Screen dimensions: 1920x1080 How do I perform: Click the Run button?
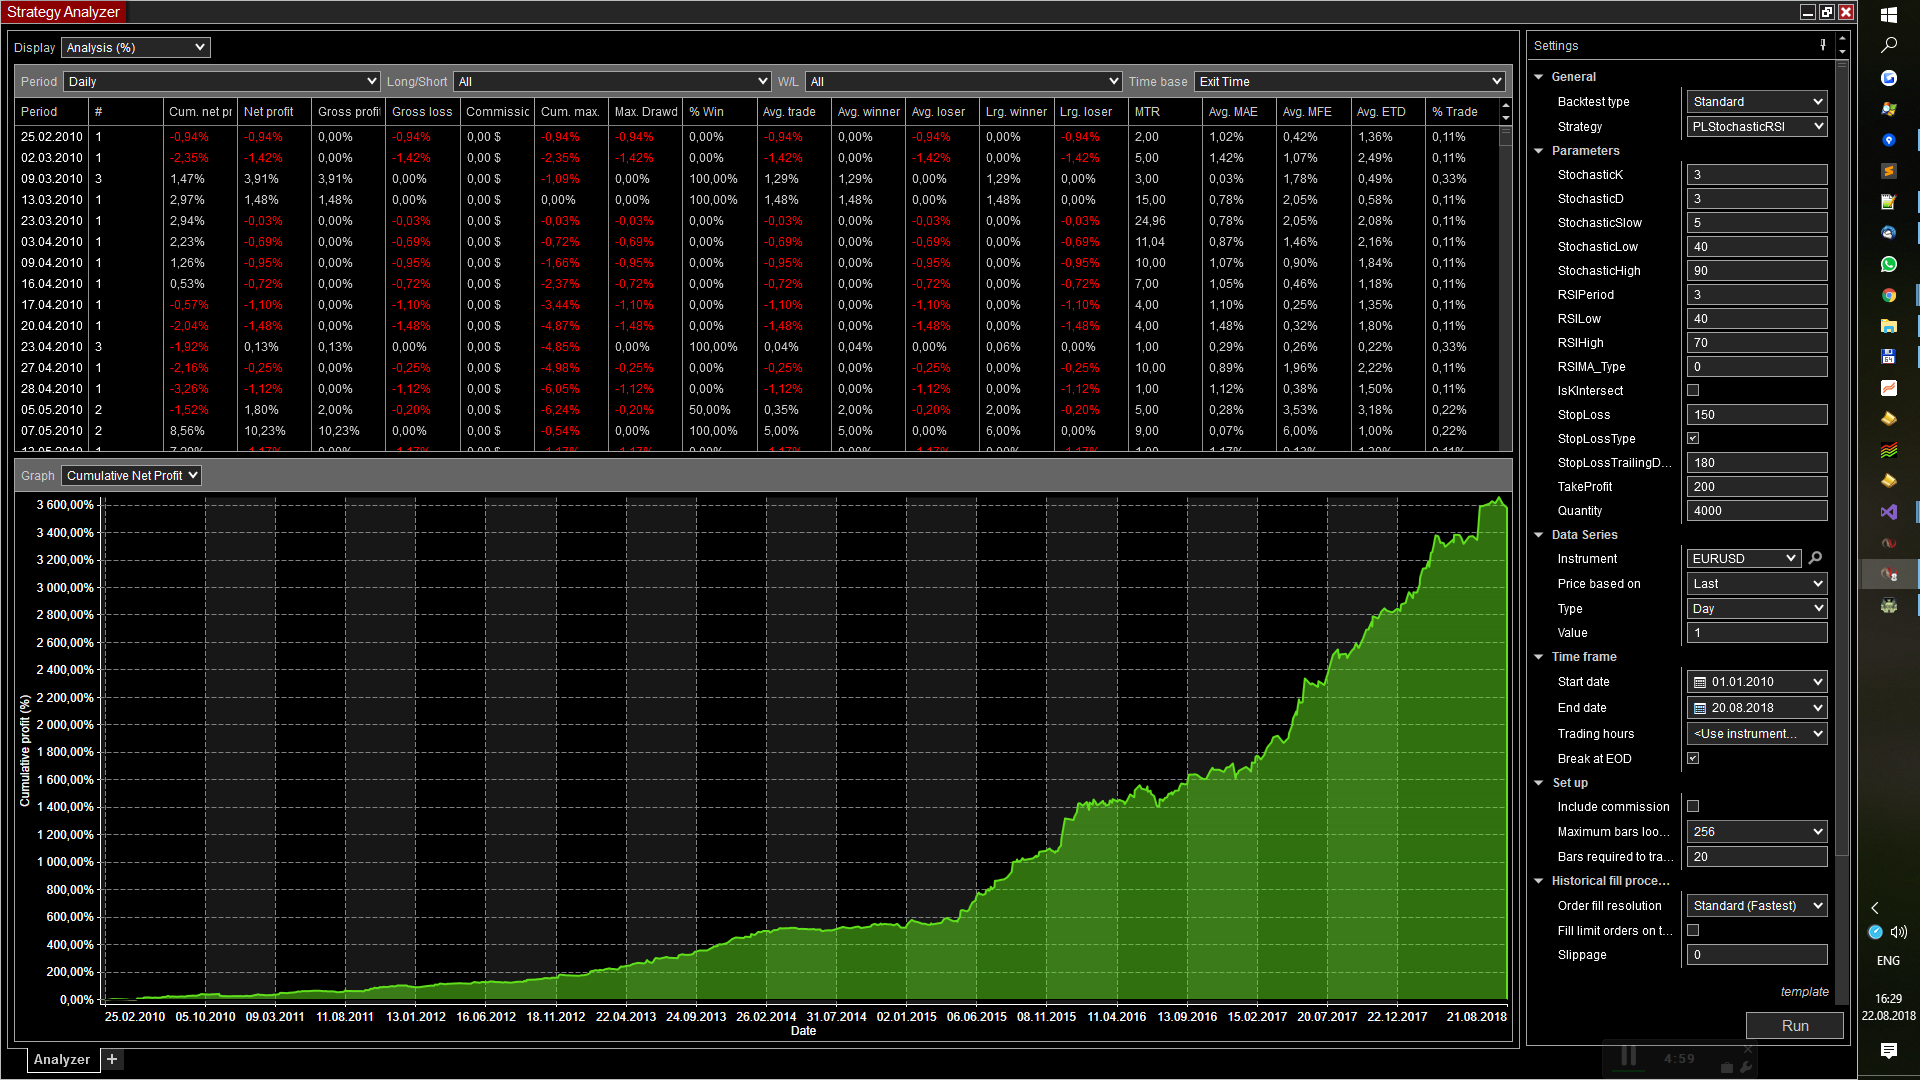1794,1025
